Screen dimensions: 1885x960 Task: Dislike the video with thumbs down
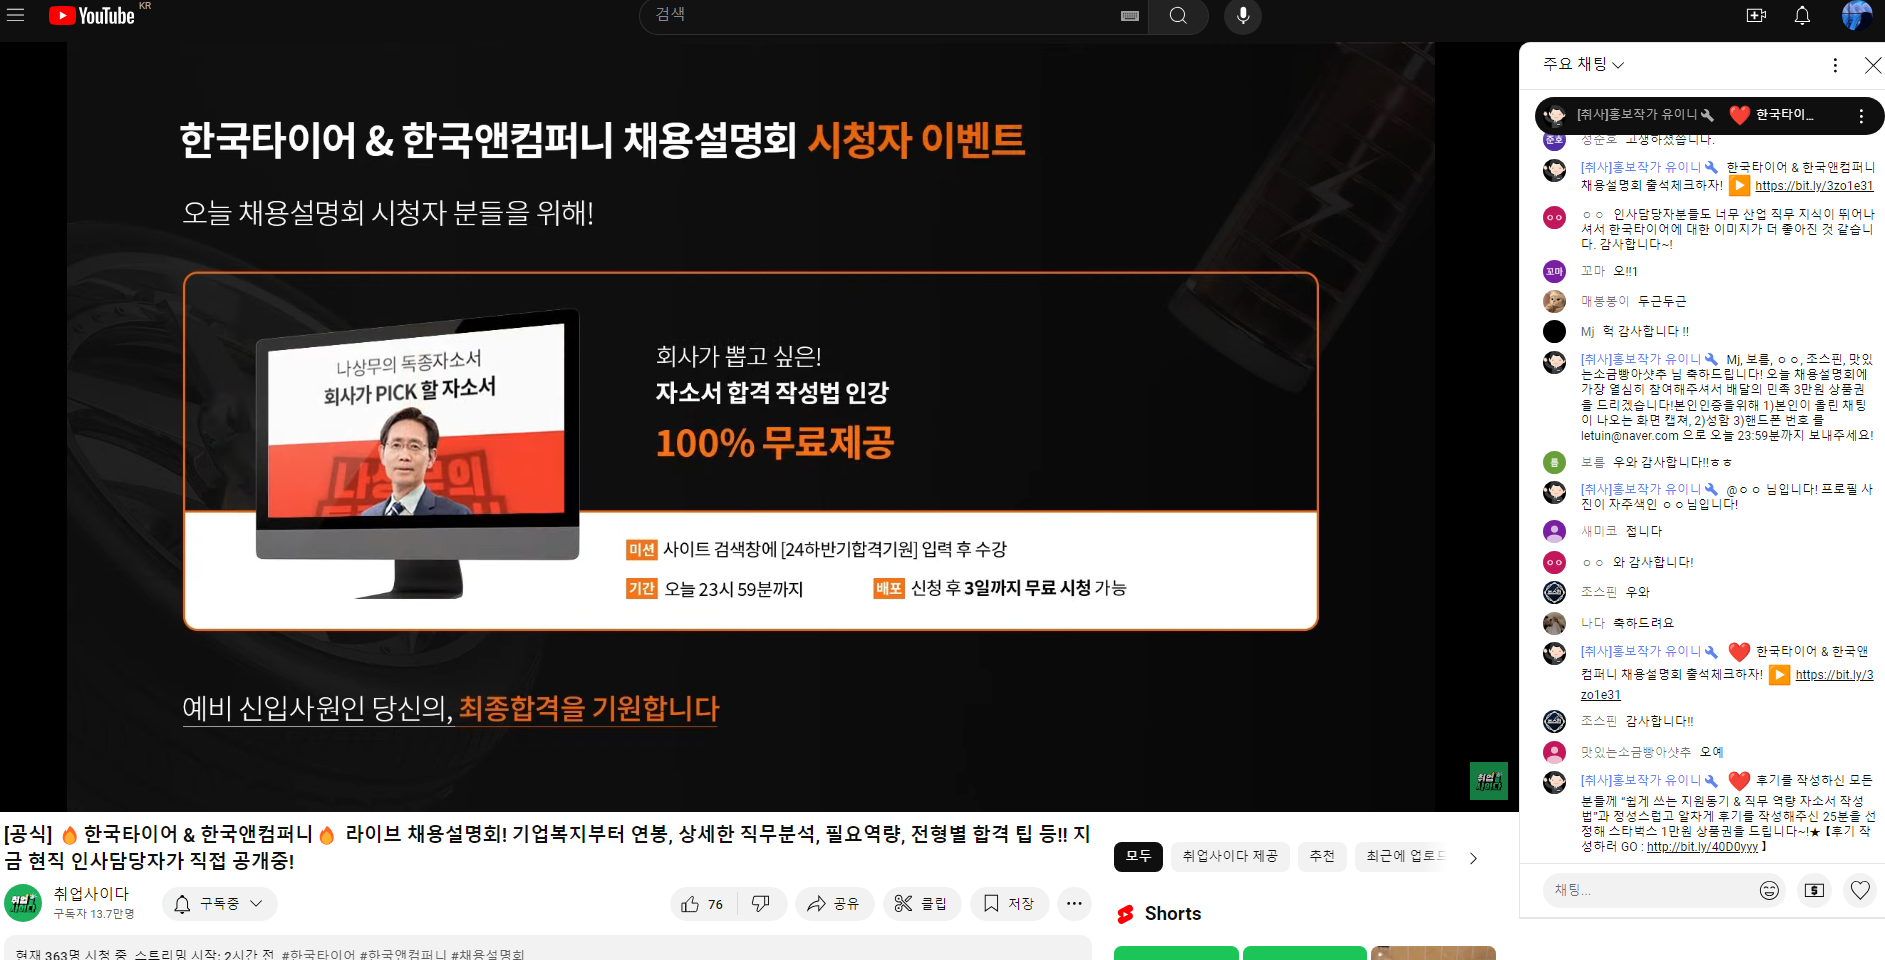pyautogui.click(x=761, y=904)
